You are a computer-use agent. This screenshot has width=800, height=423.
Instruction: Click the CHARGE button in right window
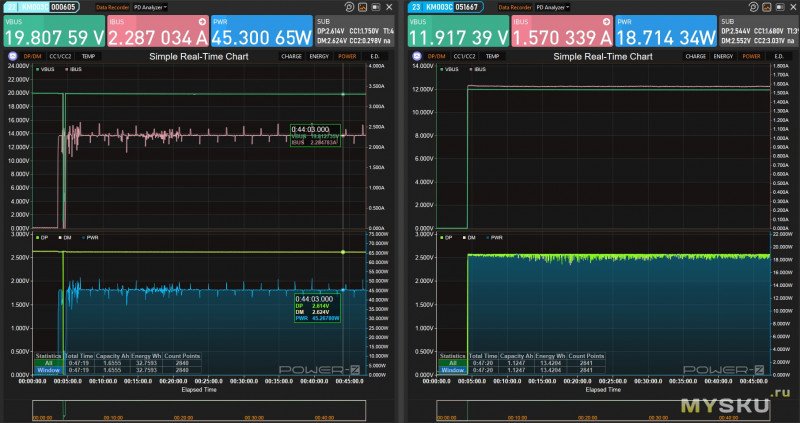(x=695, y=57)
